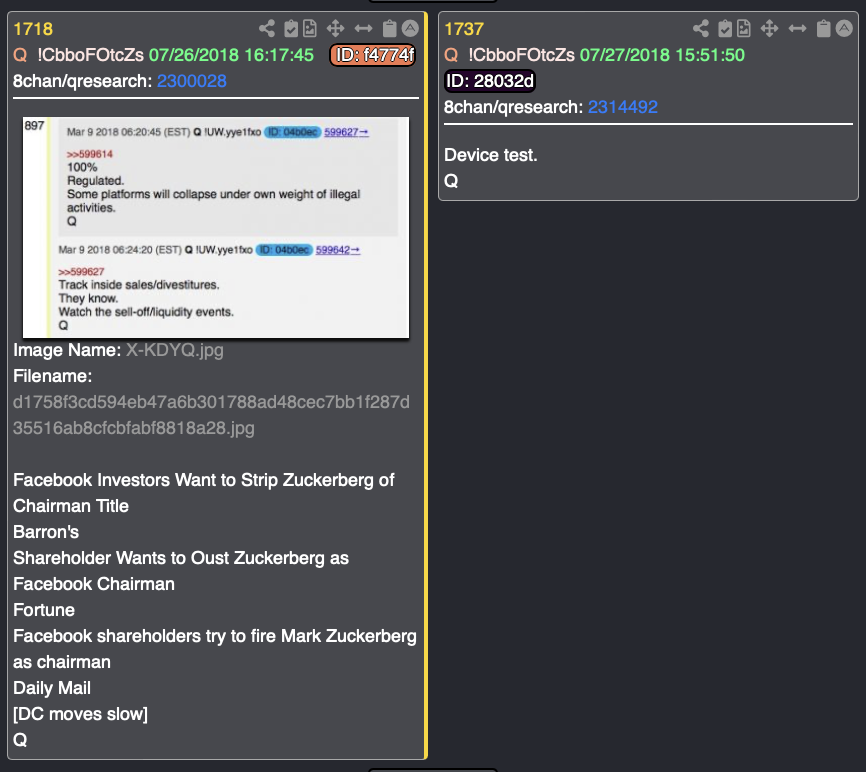Click share icon on post 1718
Viewport: 866px width, 772px height.
(x=267, y=29)
